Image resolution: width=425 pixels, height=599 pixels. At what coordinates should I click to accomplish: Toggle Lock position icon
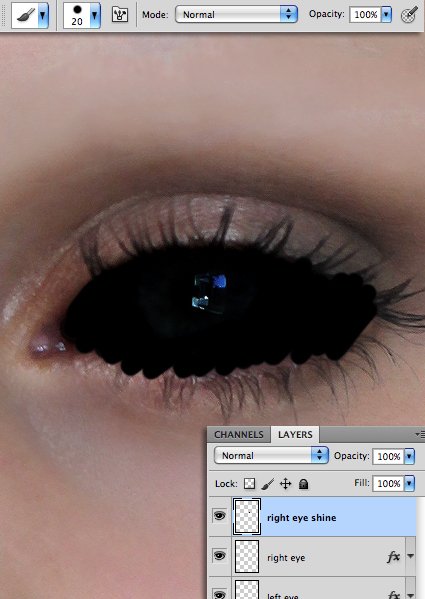(285, 484)
